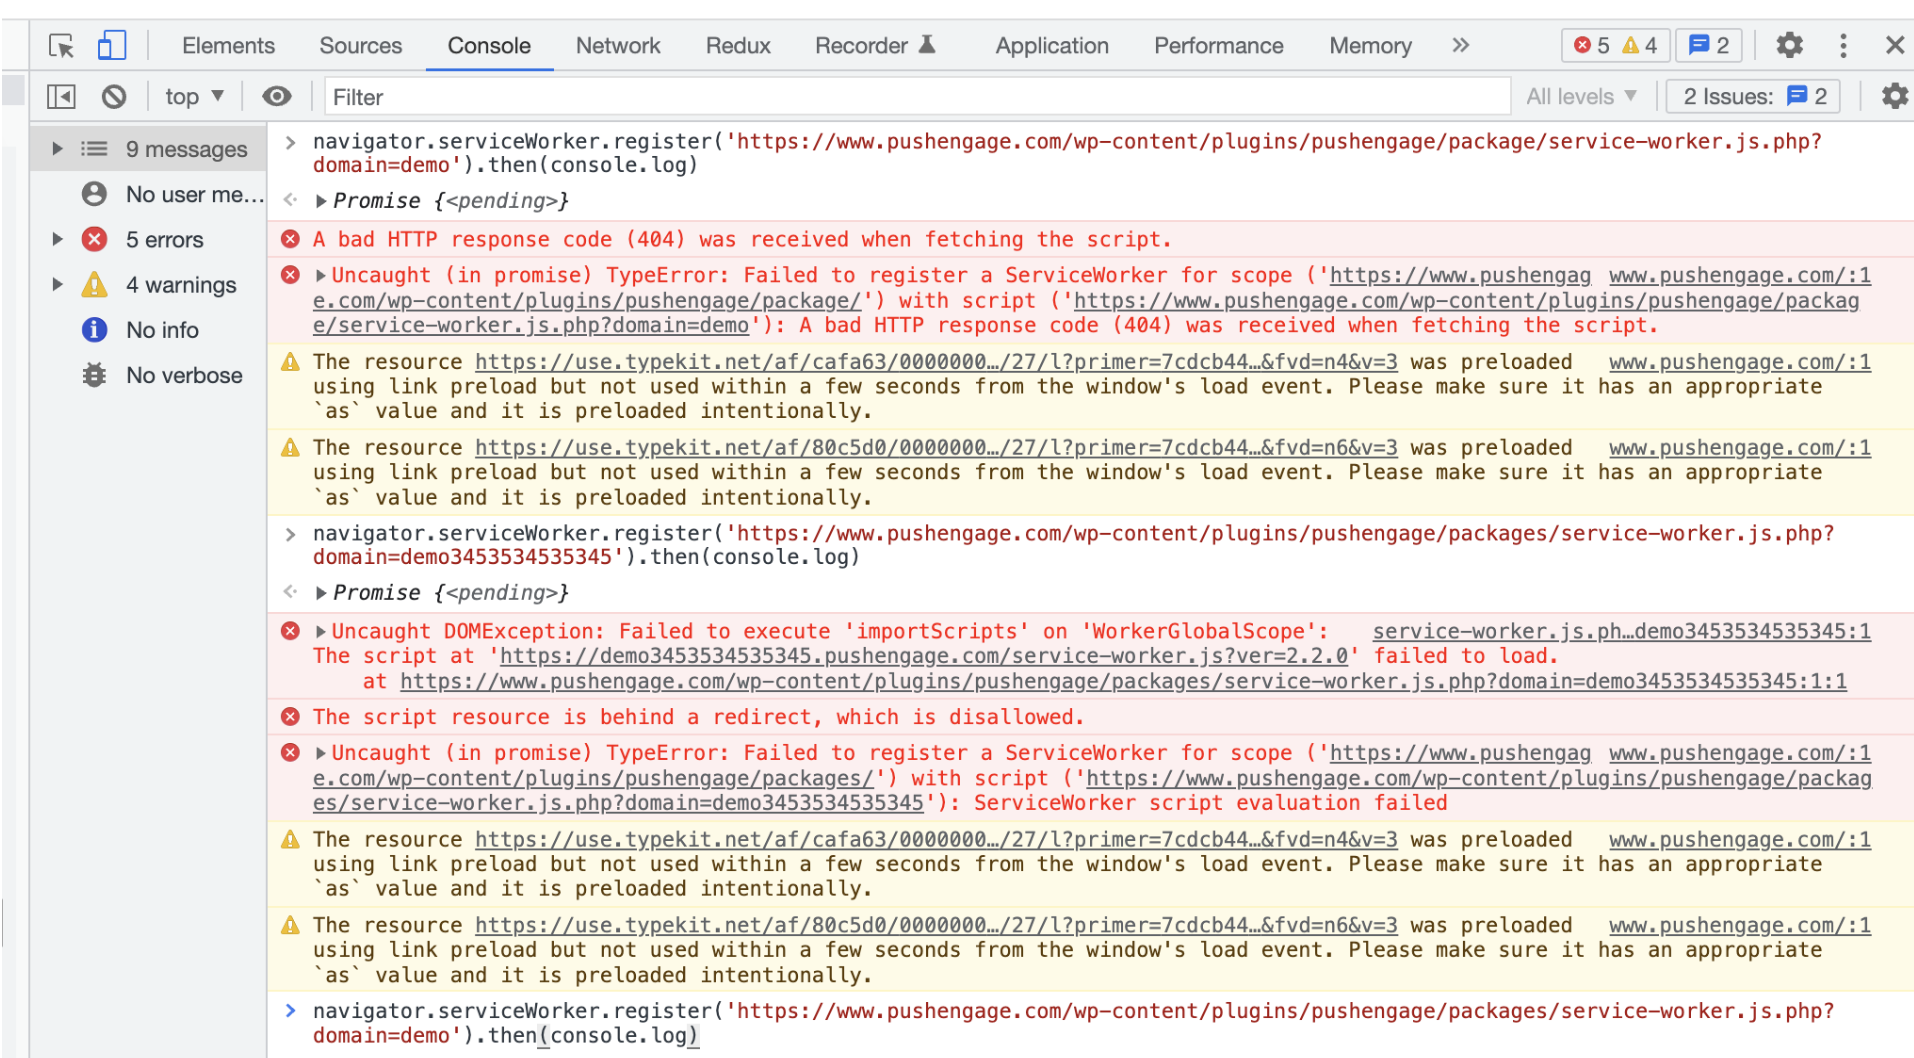Switch to the Network tab
1914x1058 pixels.
pyautogui.click(x=617, y=45)
